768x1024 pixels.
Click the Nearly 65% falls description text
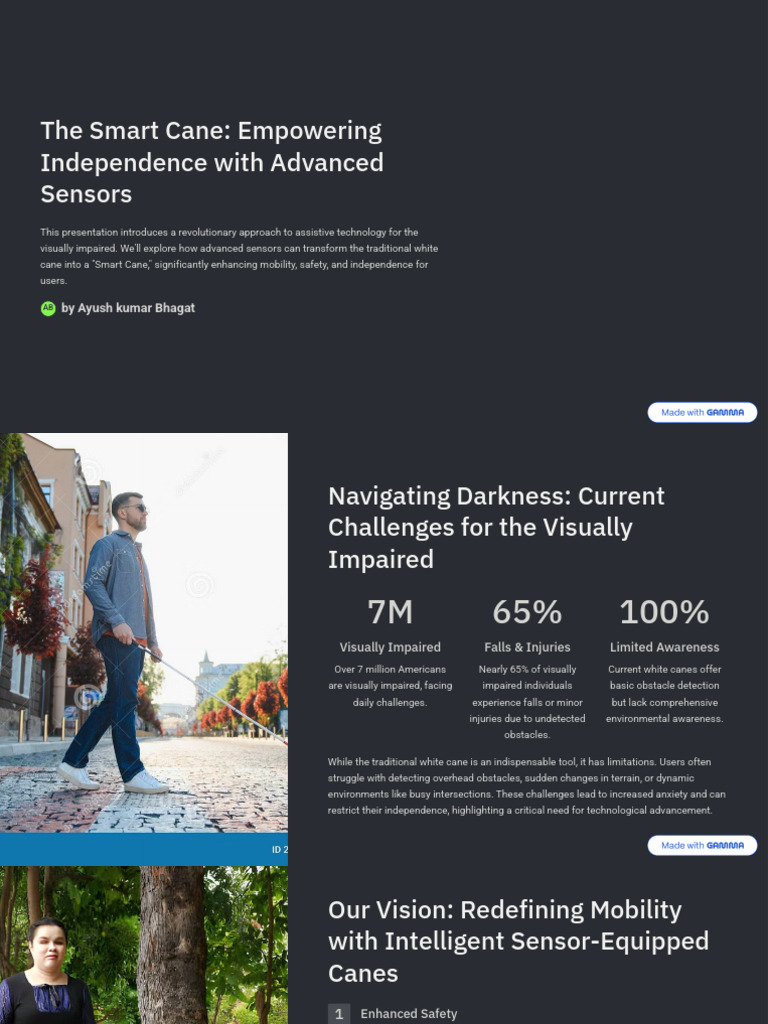[x=527, y=702]
